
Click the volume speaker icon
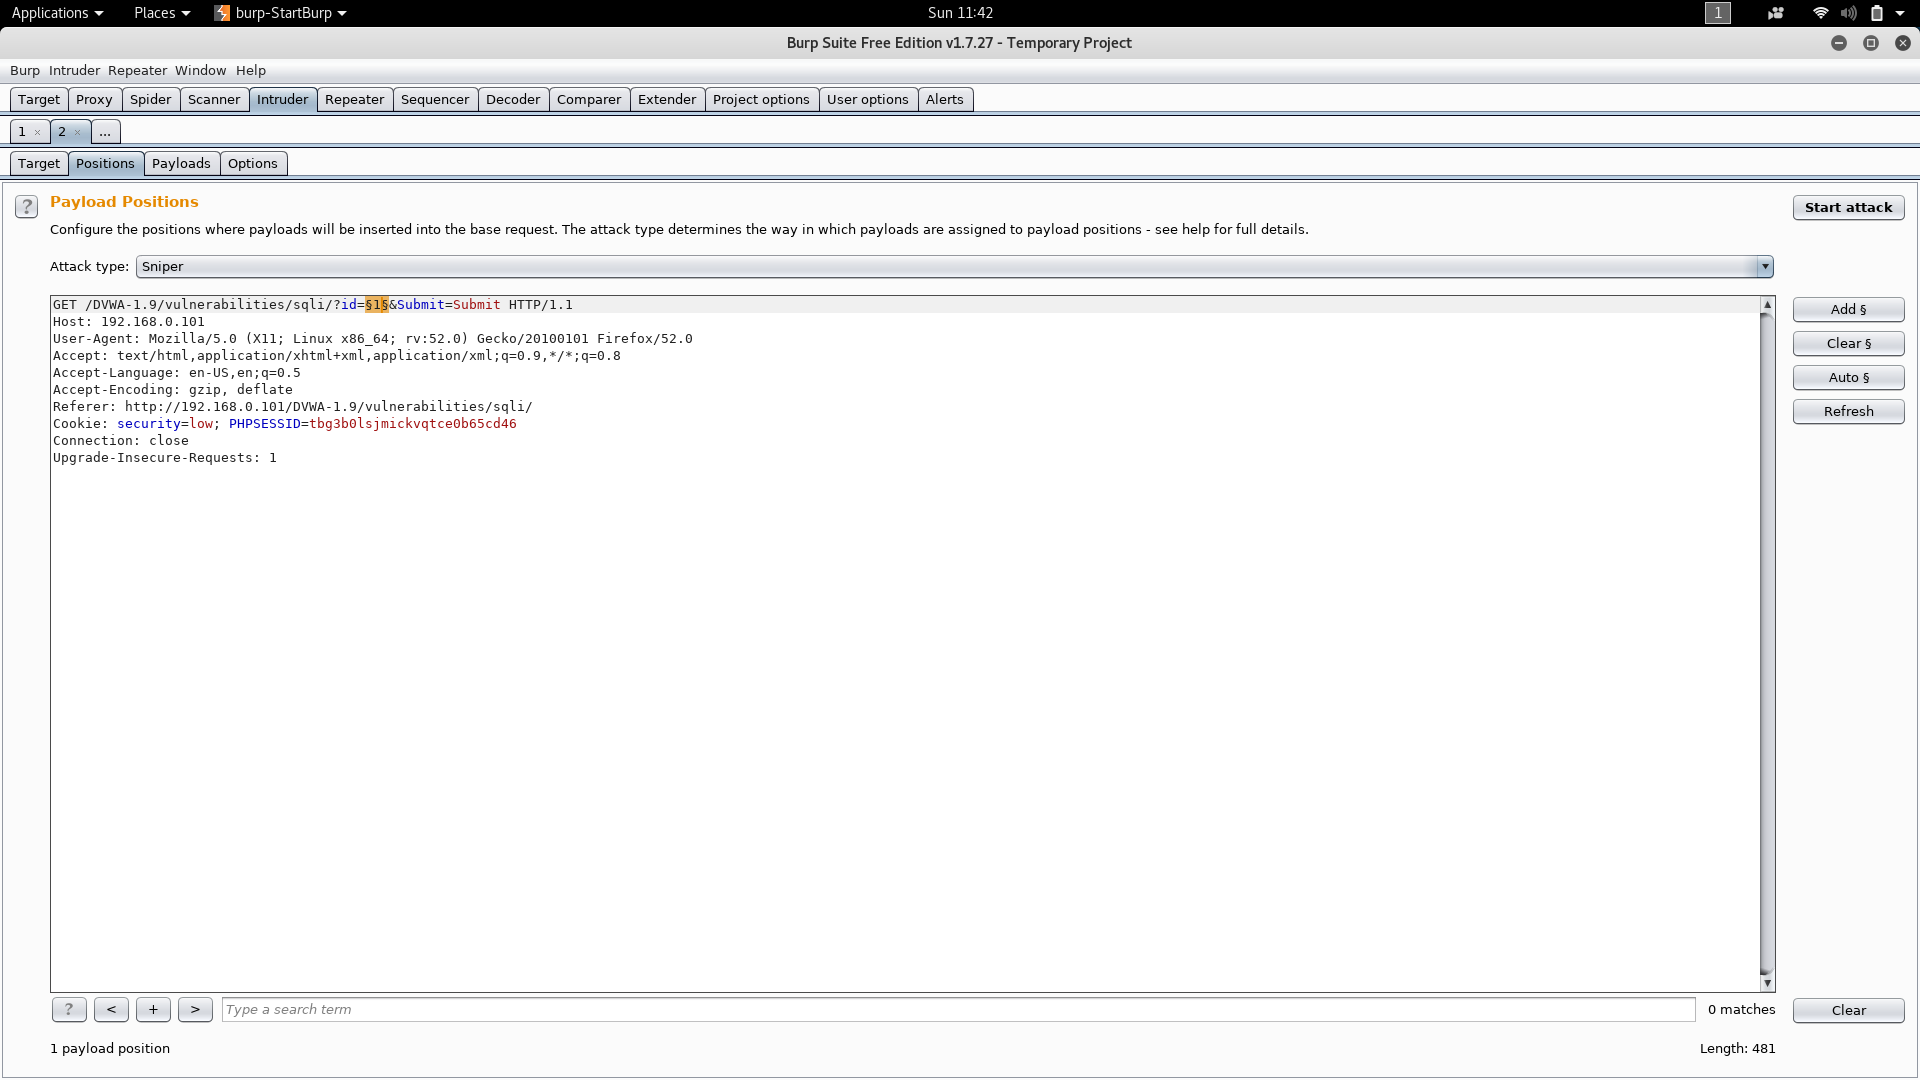coord(1848,13)
